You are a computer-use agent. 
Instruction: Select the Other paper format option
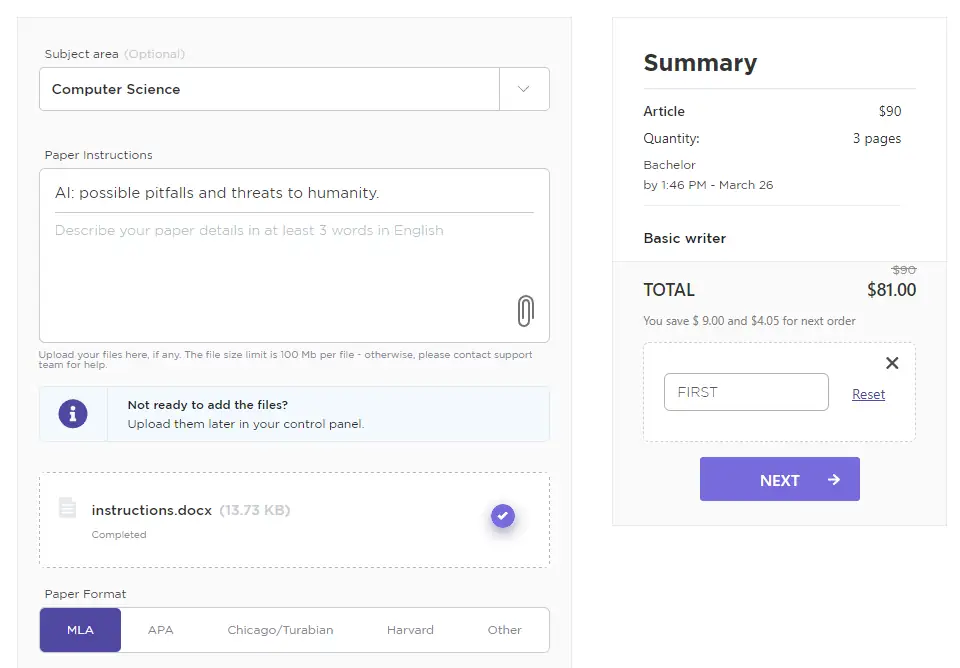click(505, 630)
